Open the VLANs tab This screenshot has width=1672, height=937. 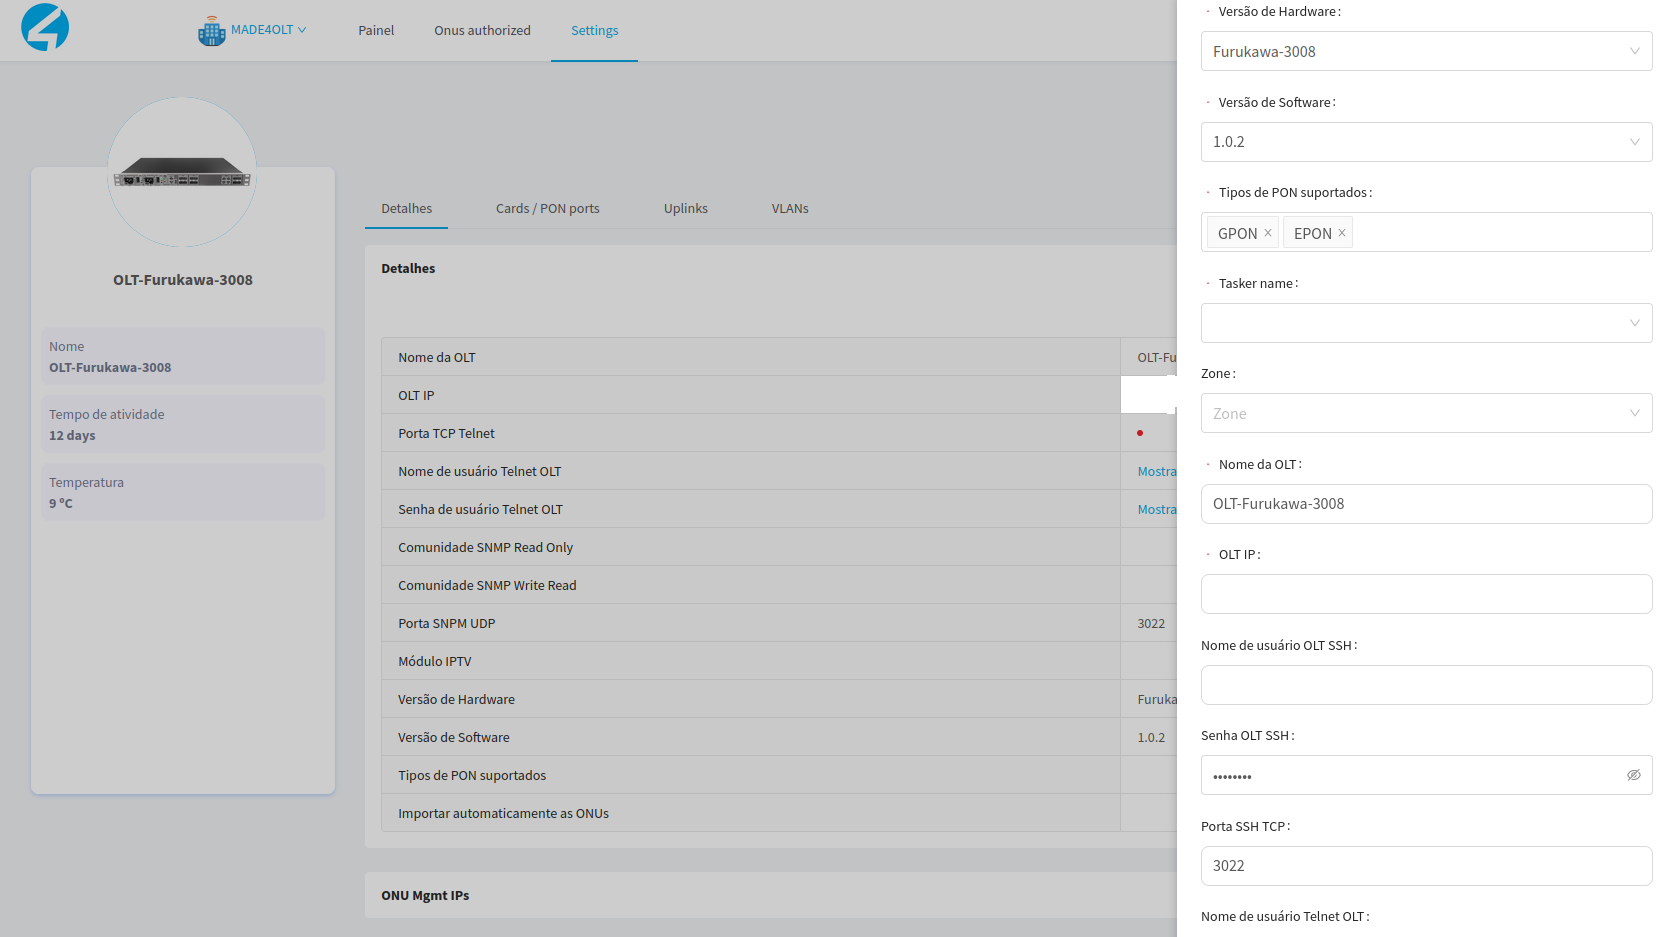click(789, 209)
